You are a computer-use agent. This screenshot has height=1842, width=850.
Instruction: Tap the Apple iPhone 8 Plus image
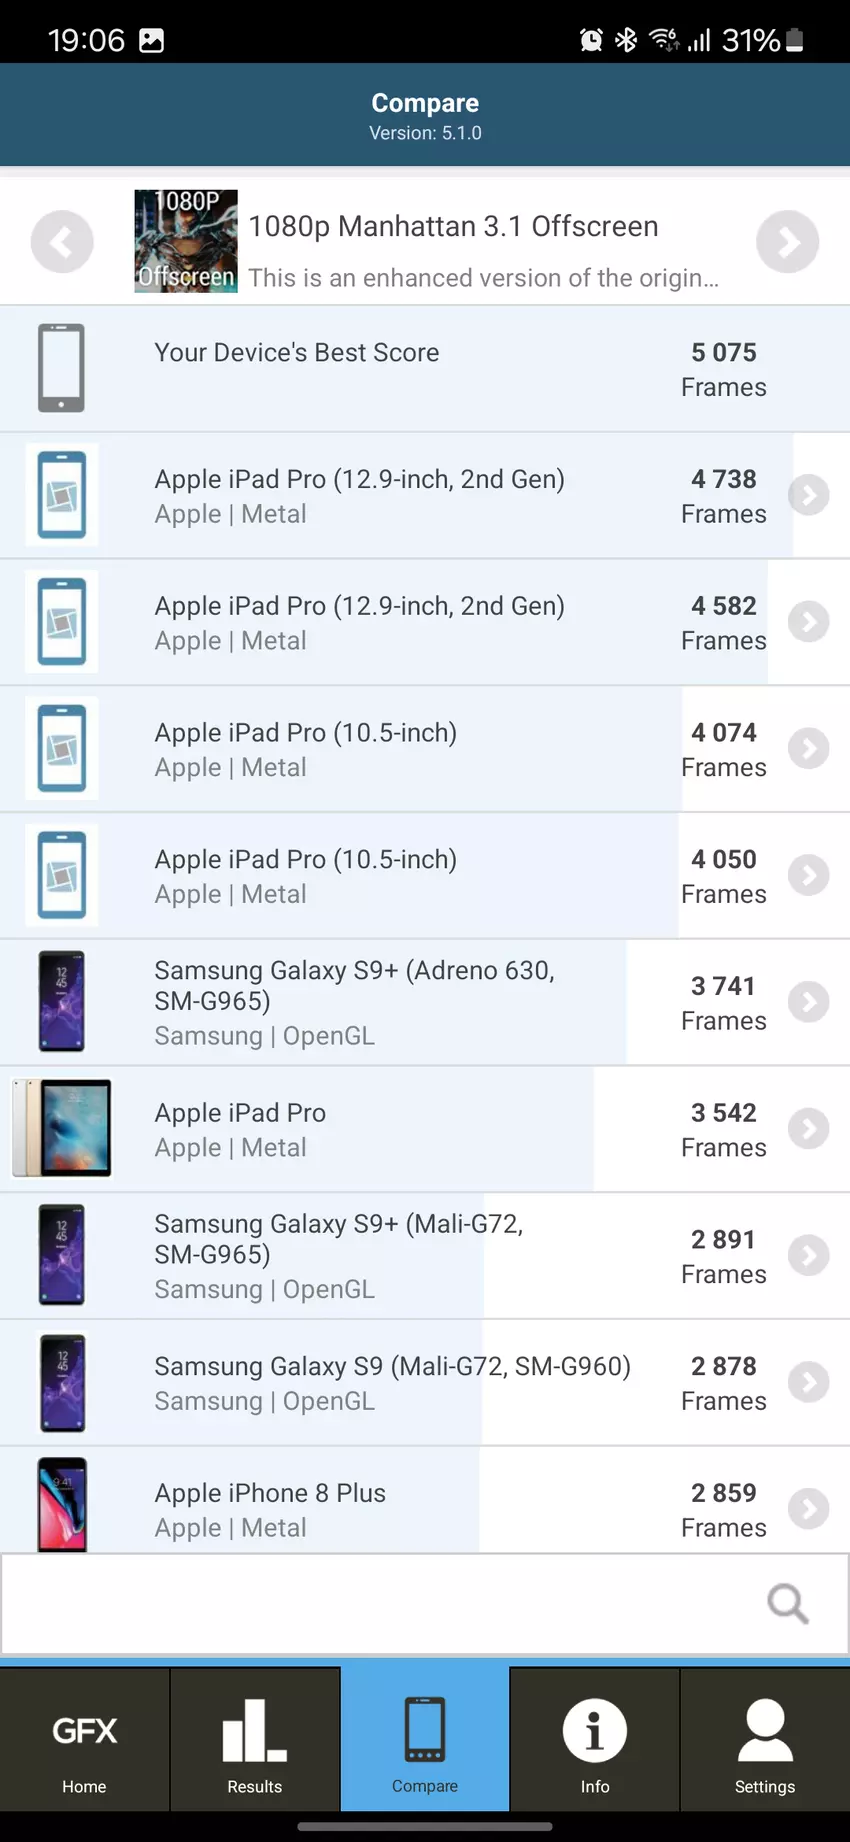coord(62,1505)
